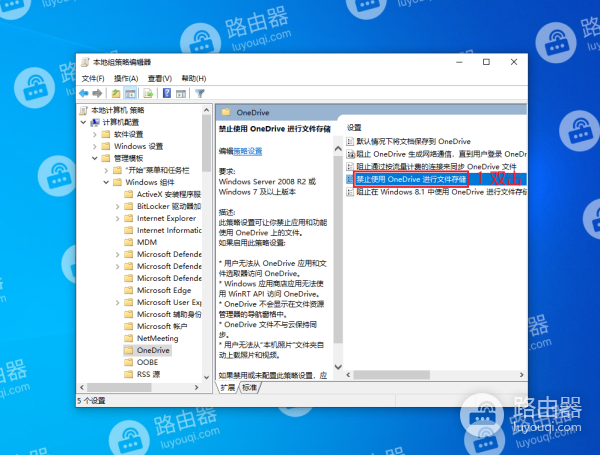Viewport: 600px width, 455px height.
Task: Expand the 软件设置 tree node
Action: [x=95, y=134]
